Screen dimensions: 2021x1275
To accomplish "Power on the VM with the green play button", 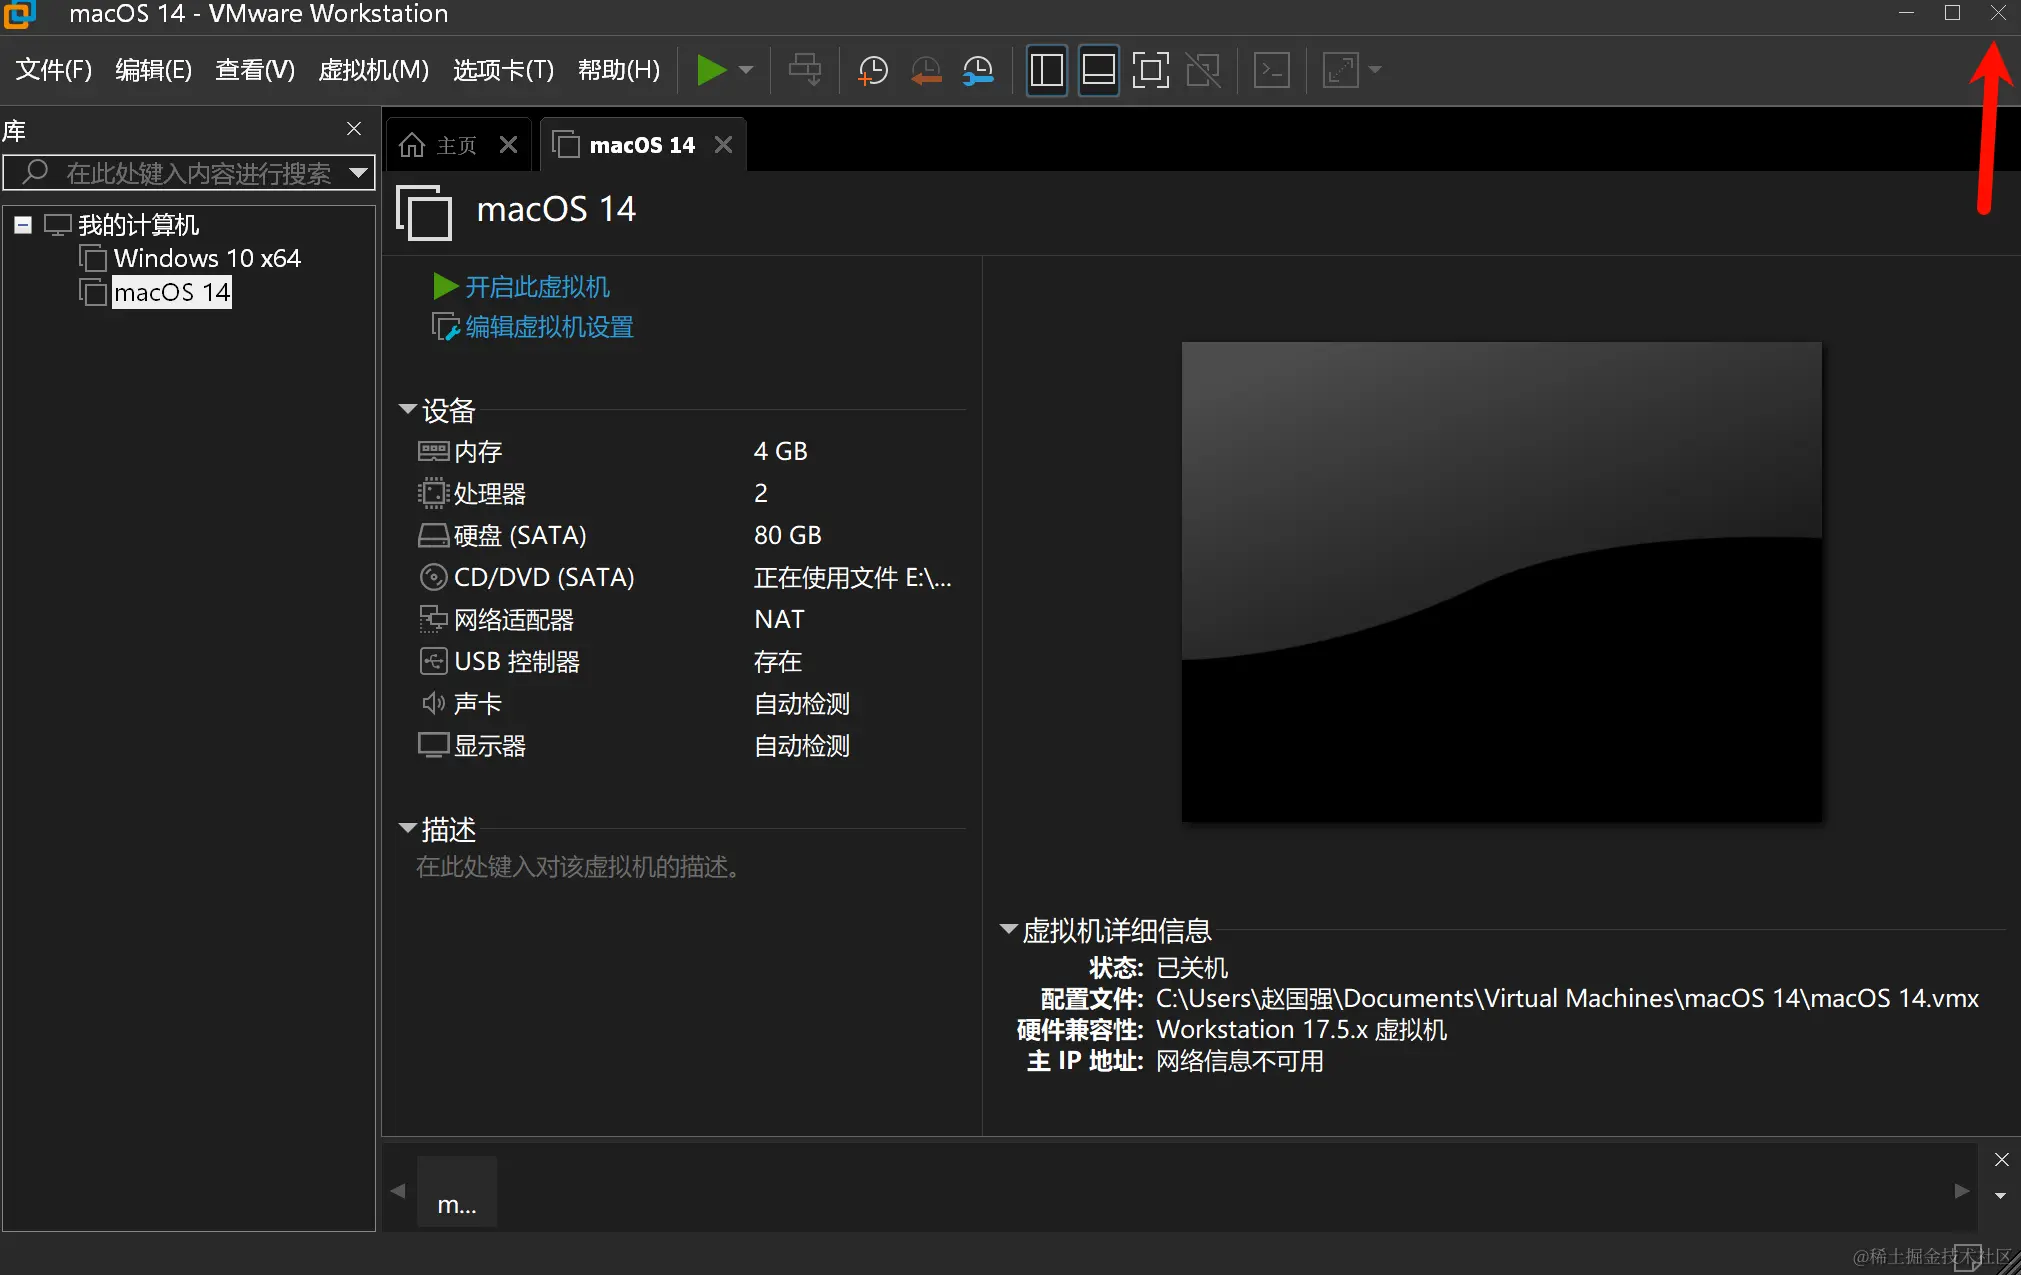I will point(712,70).
